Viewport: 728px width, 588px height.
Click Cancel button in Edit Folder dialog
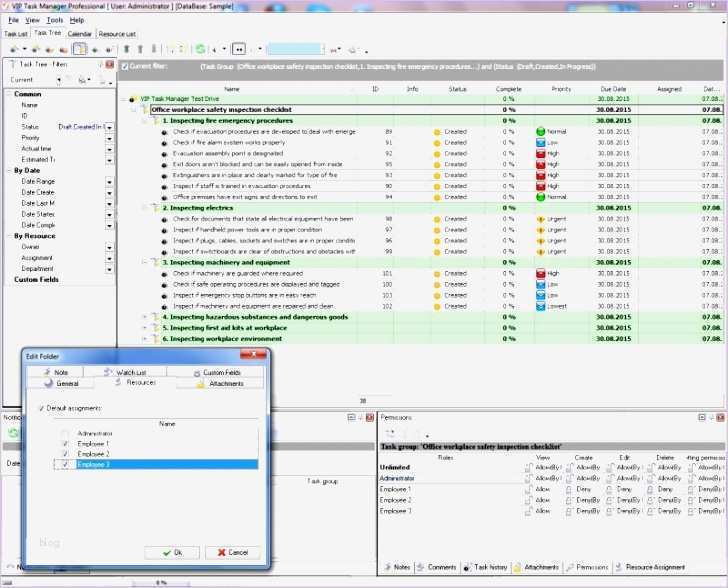tap(233, 553)
